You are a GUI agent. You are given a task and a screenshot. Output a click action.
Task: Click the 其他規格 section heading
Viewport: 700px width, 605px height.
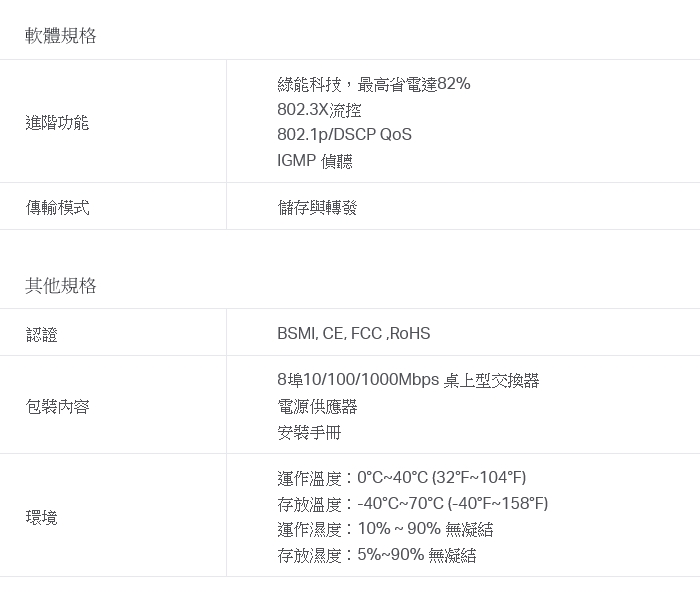(x=61, y=286)
